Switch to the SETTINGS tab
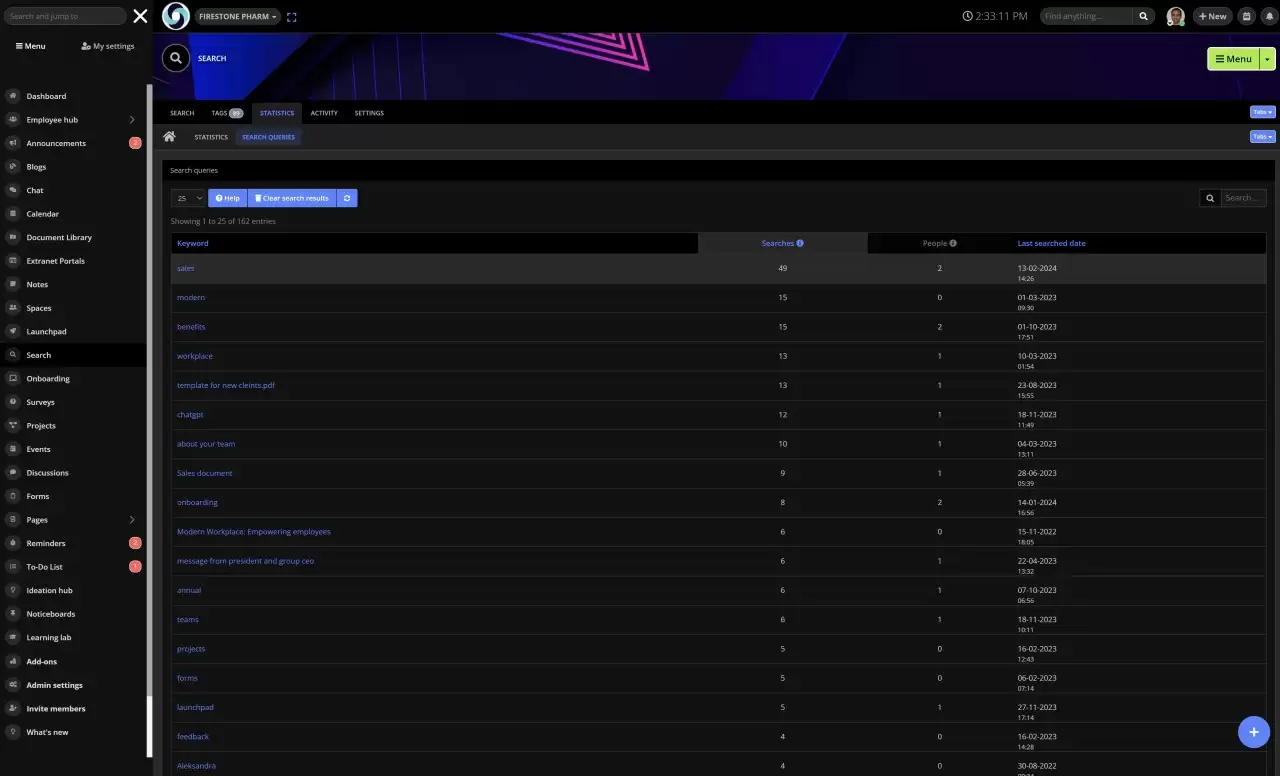This screenshot has width=1280, height=776. (x=369, y=113)
